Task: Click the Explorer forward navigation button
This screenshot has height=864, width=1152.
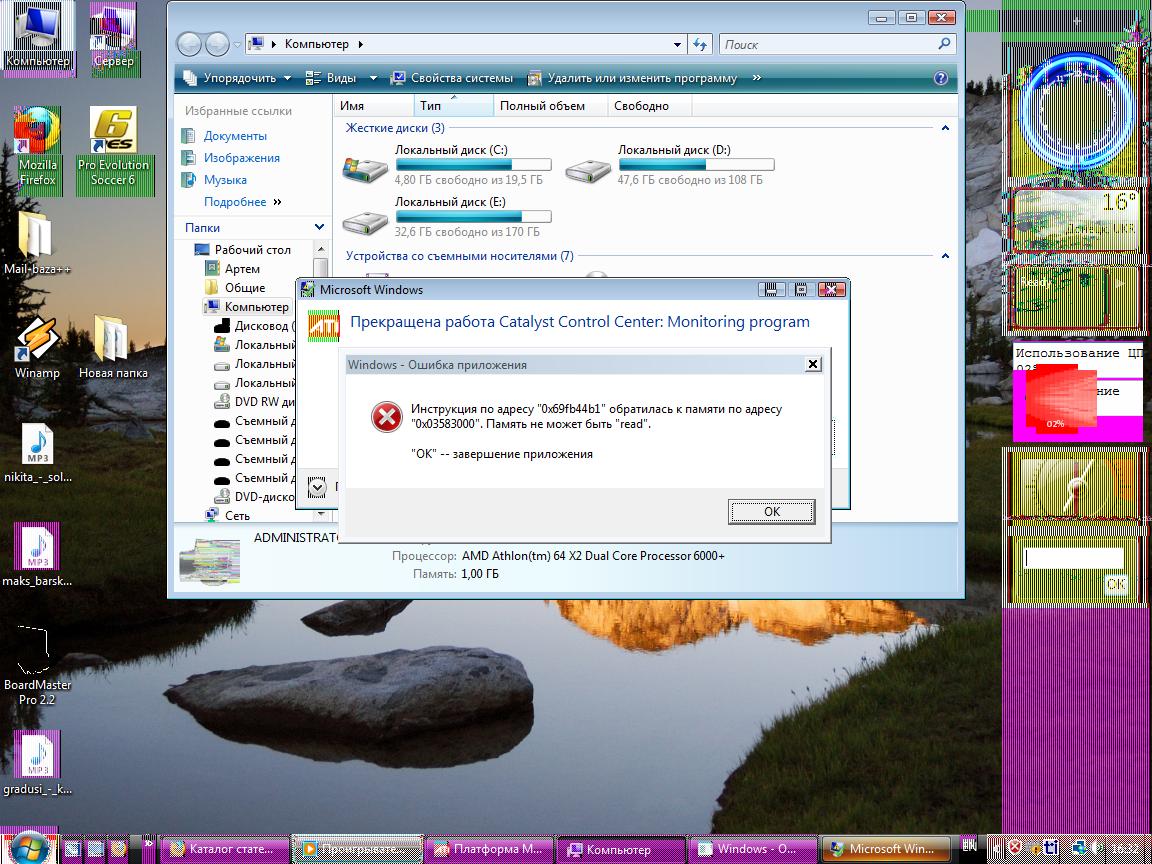Action: click(x=217, y=45)
